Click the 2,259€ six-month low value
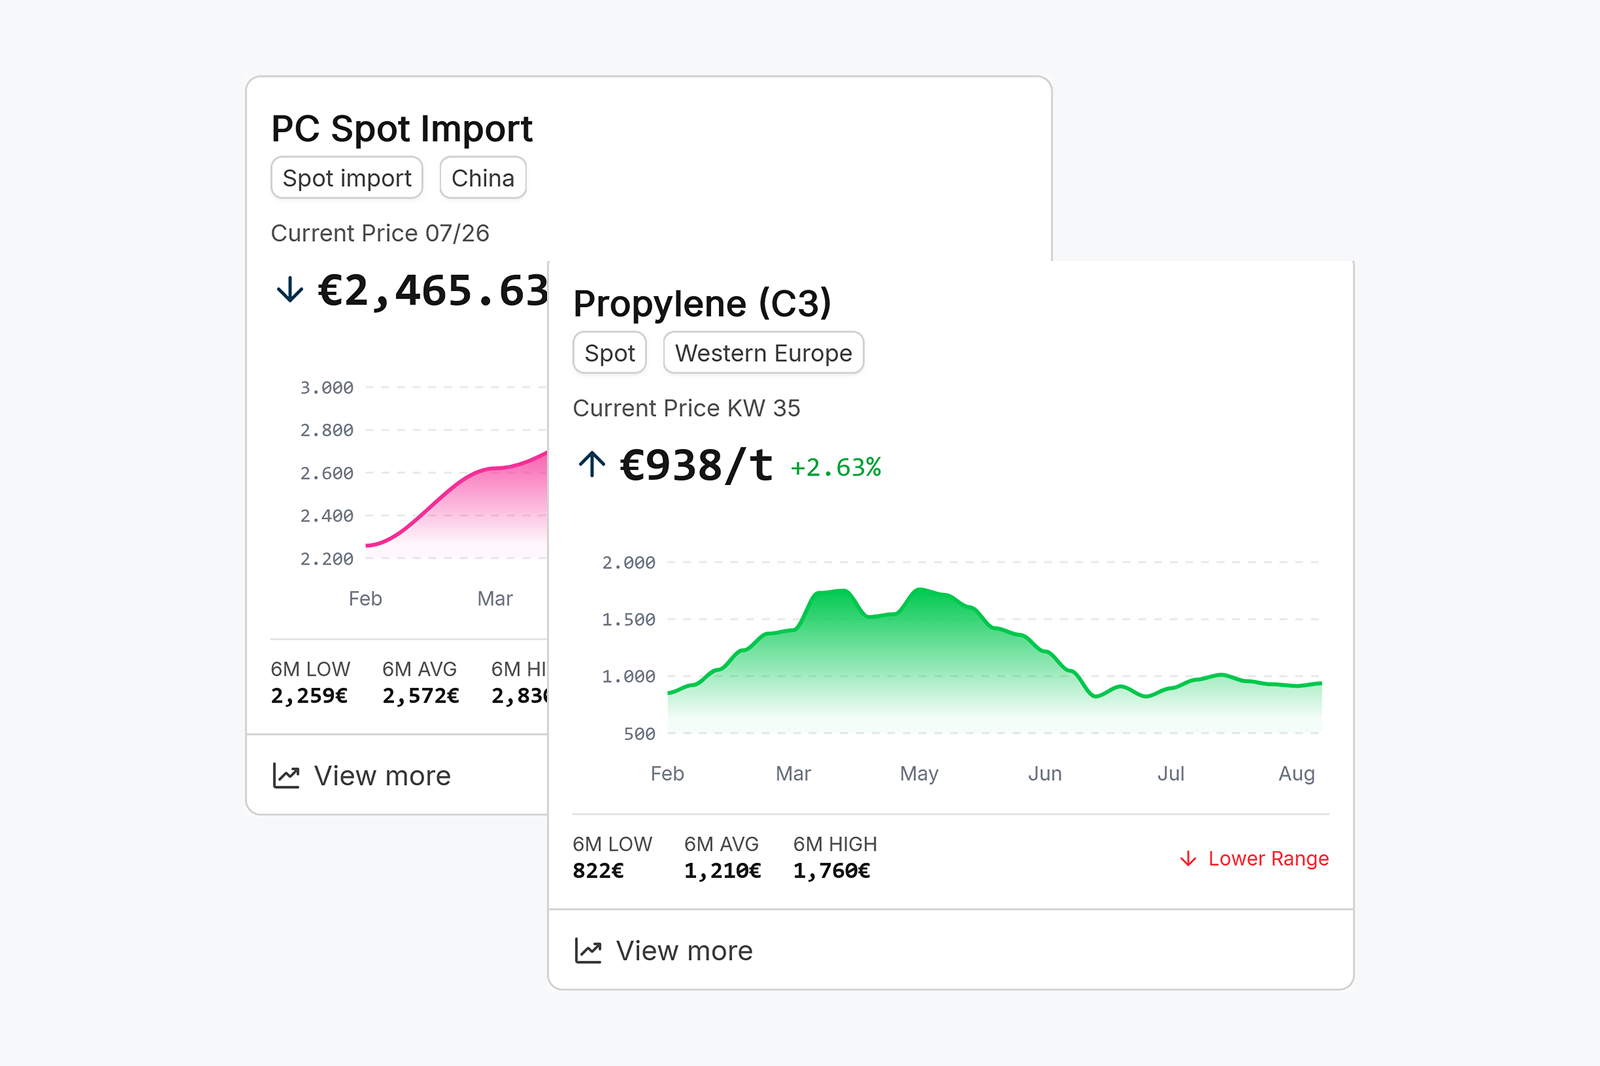Viewport: 1600px width, 1066px height. [309, 696]
